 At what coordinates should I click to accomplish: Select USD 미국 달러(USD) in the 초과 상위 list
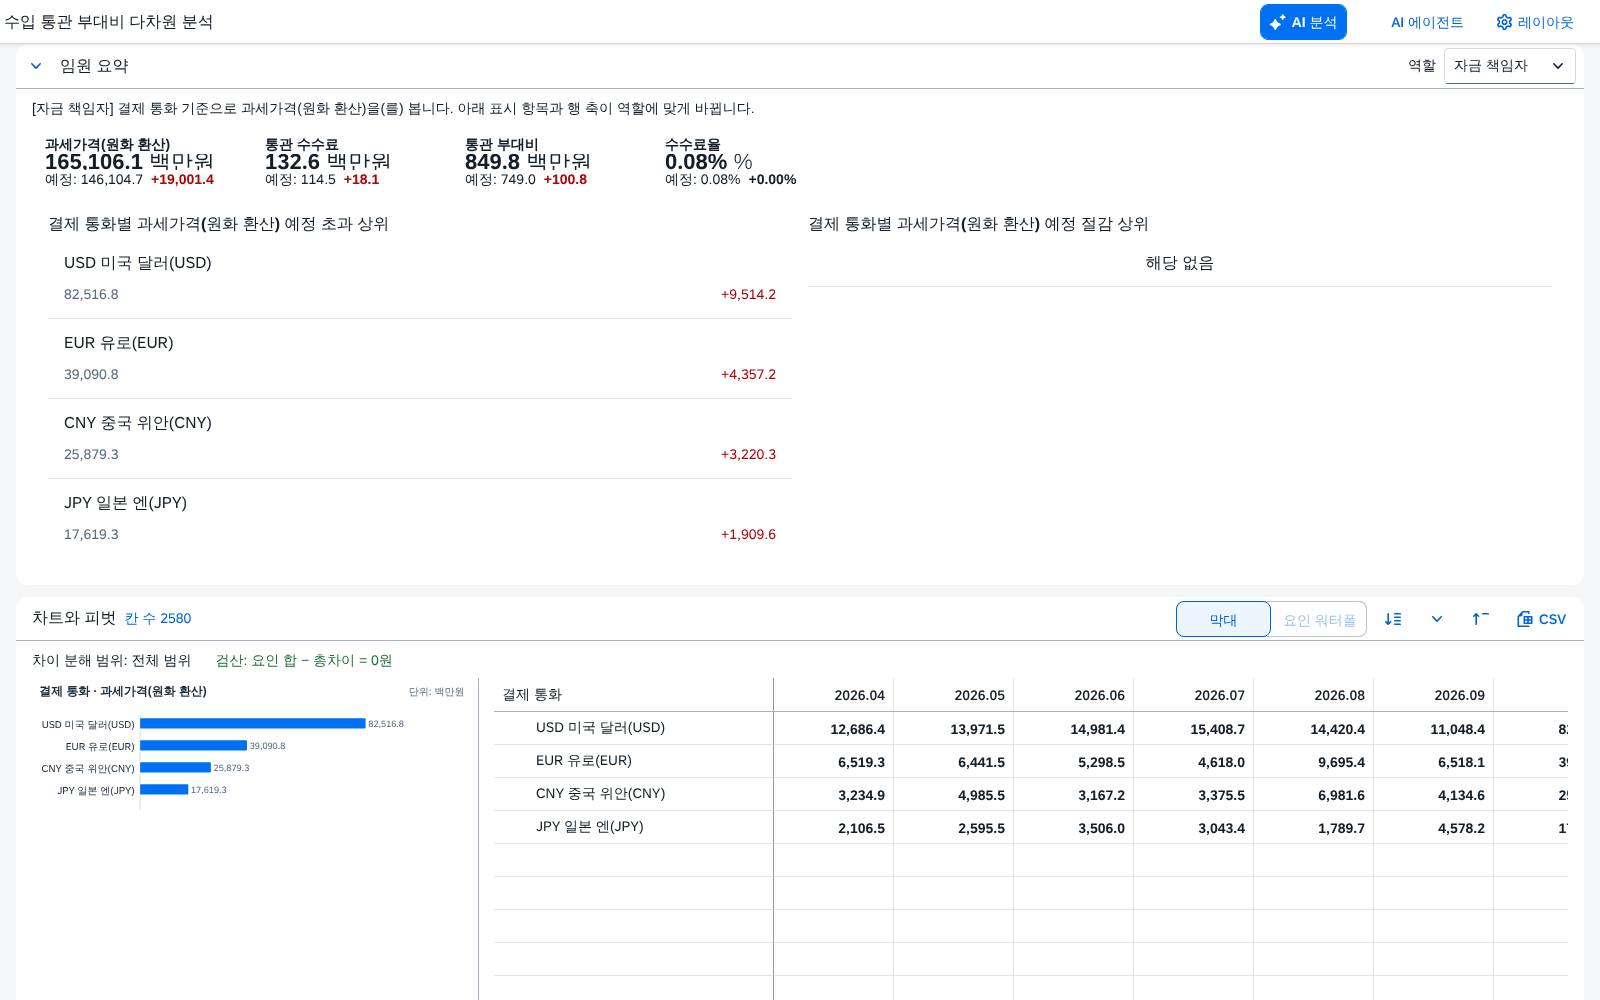420,279
